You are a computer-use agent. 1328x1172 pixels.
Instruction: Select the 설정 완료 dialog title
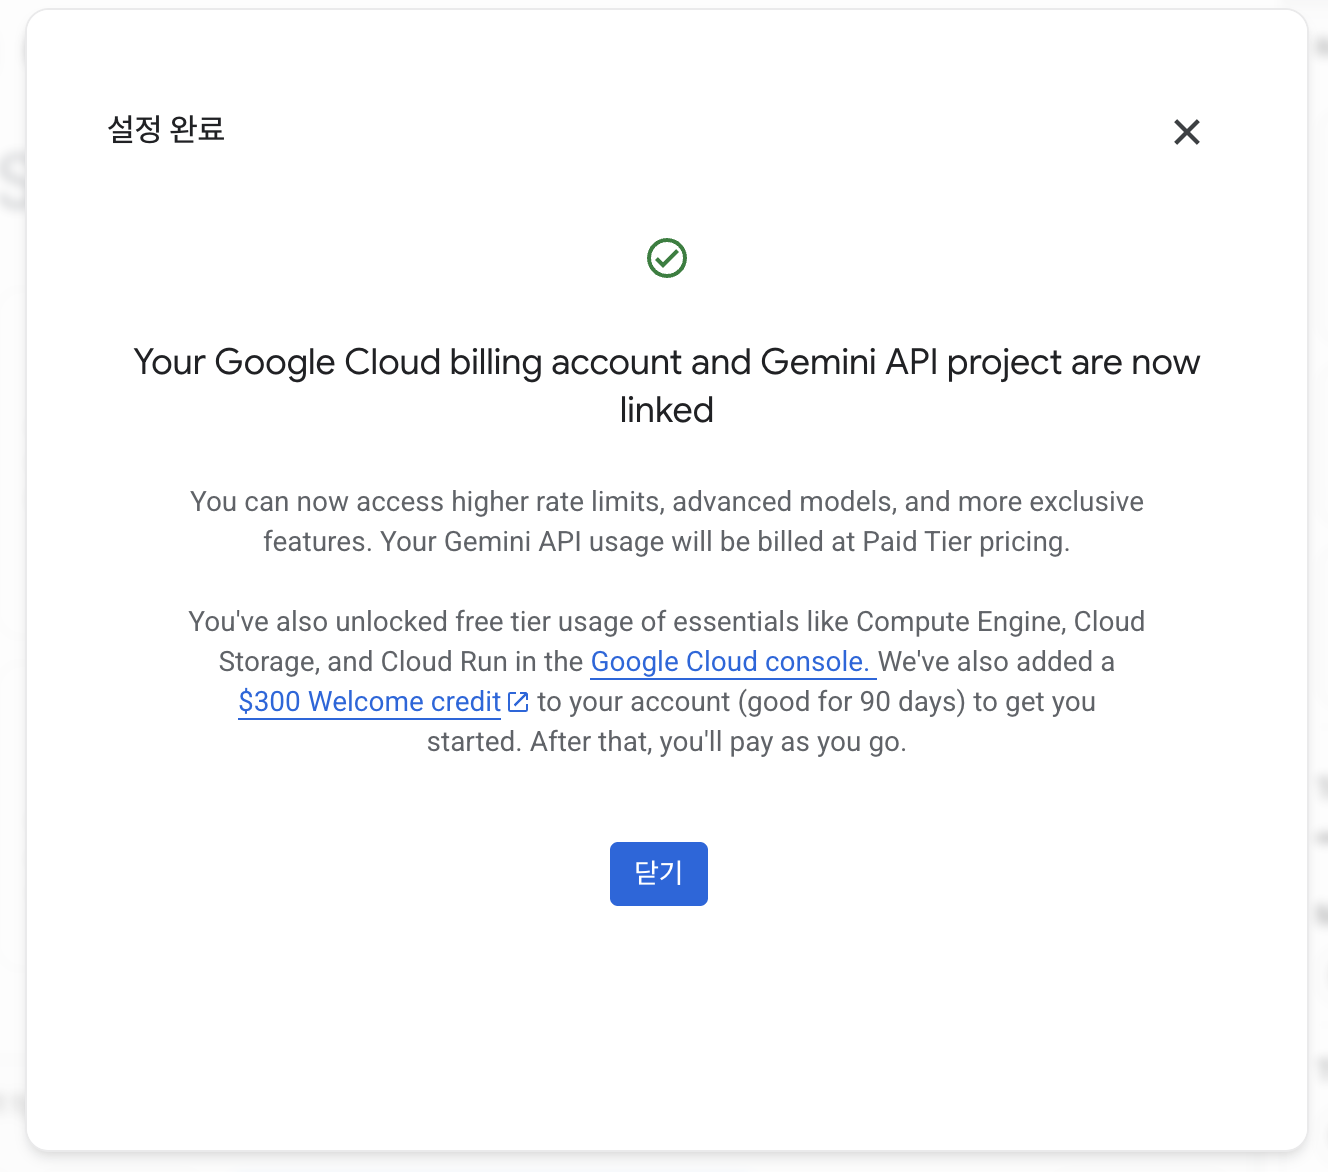pyautogui.click(x=166, y=130)
